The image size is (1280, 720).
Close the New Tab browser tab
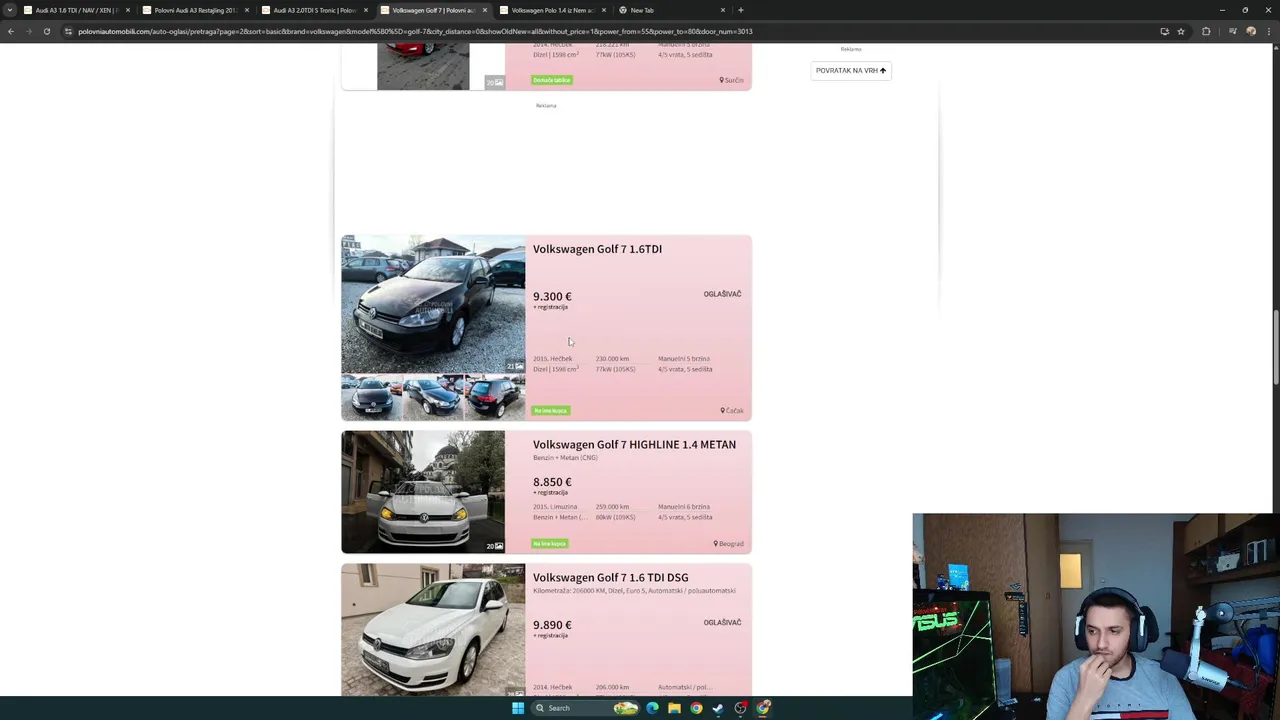point(722,10)
